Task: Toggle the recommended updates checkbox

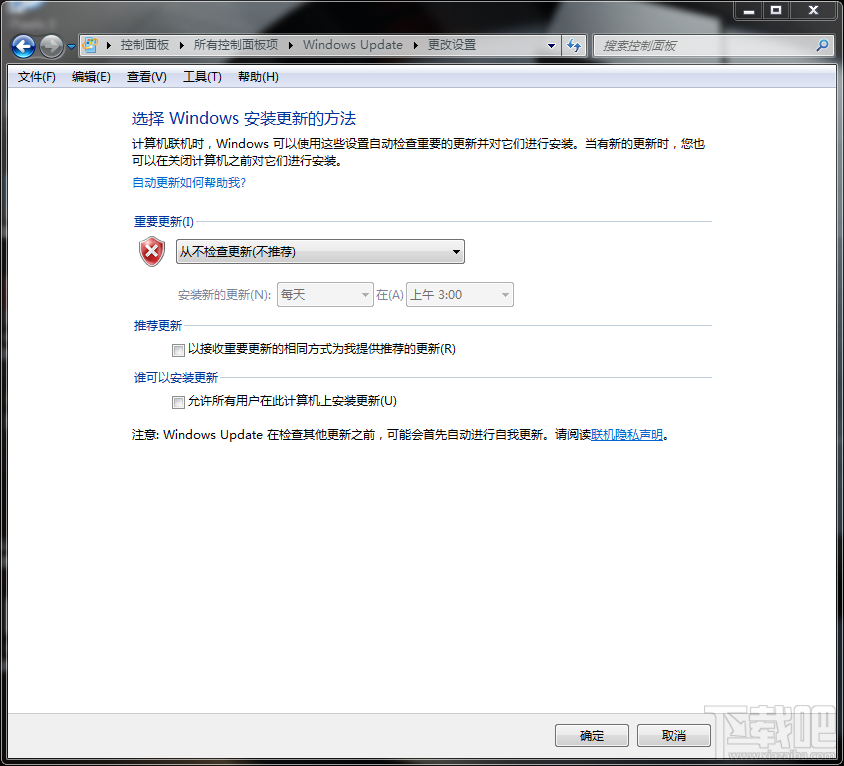Action: (x=178, y=350)
